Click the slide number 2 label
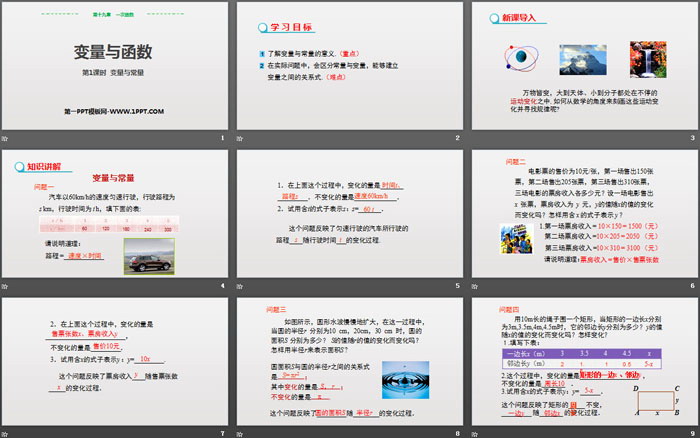This screenshot has height=438, width=700. click(458, 138)
